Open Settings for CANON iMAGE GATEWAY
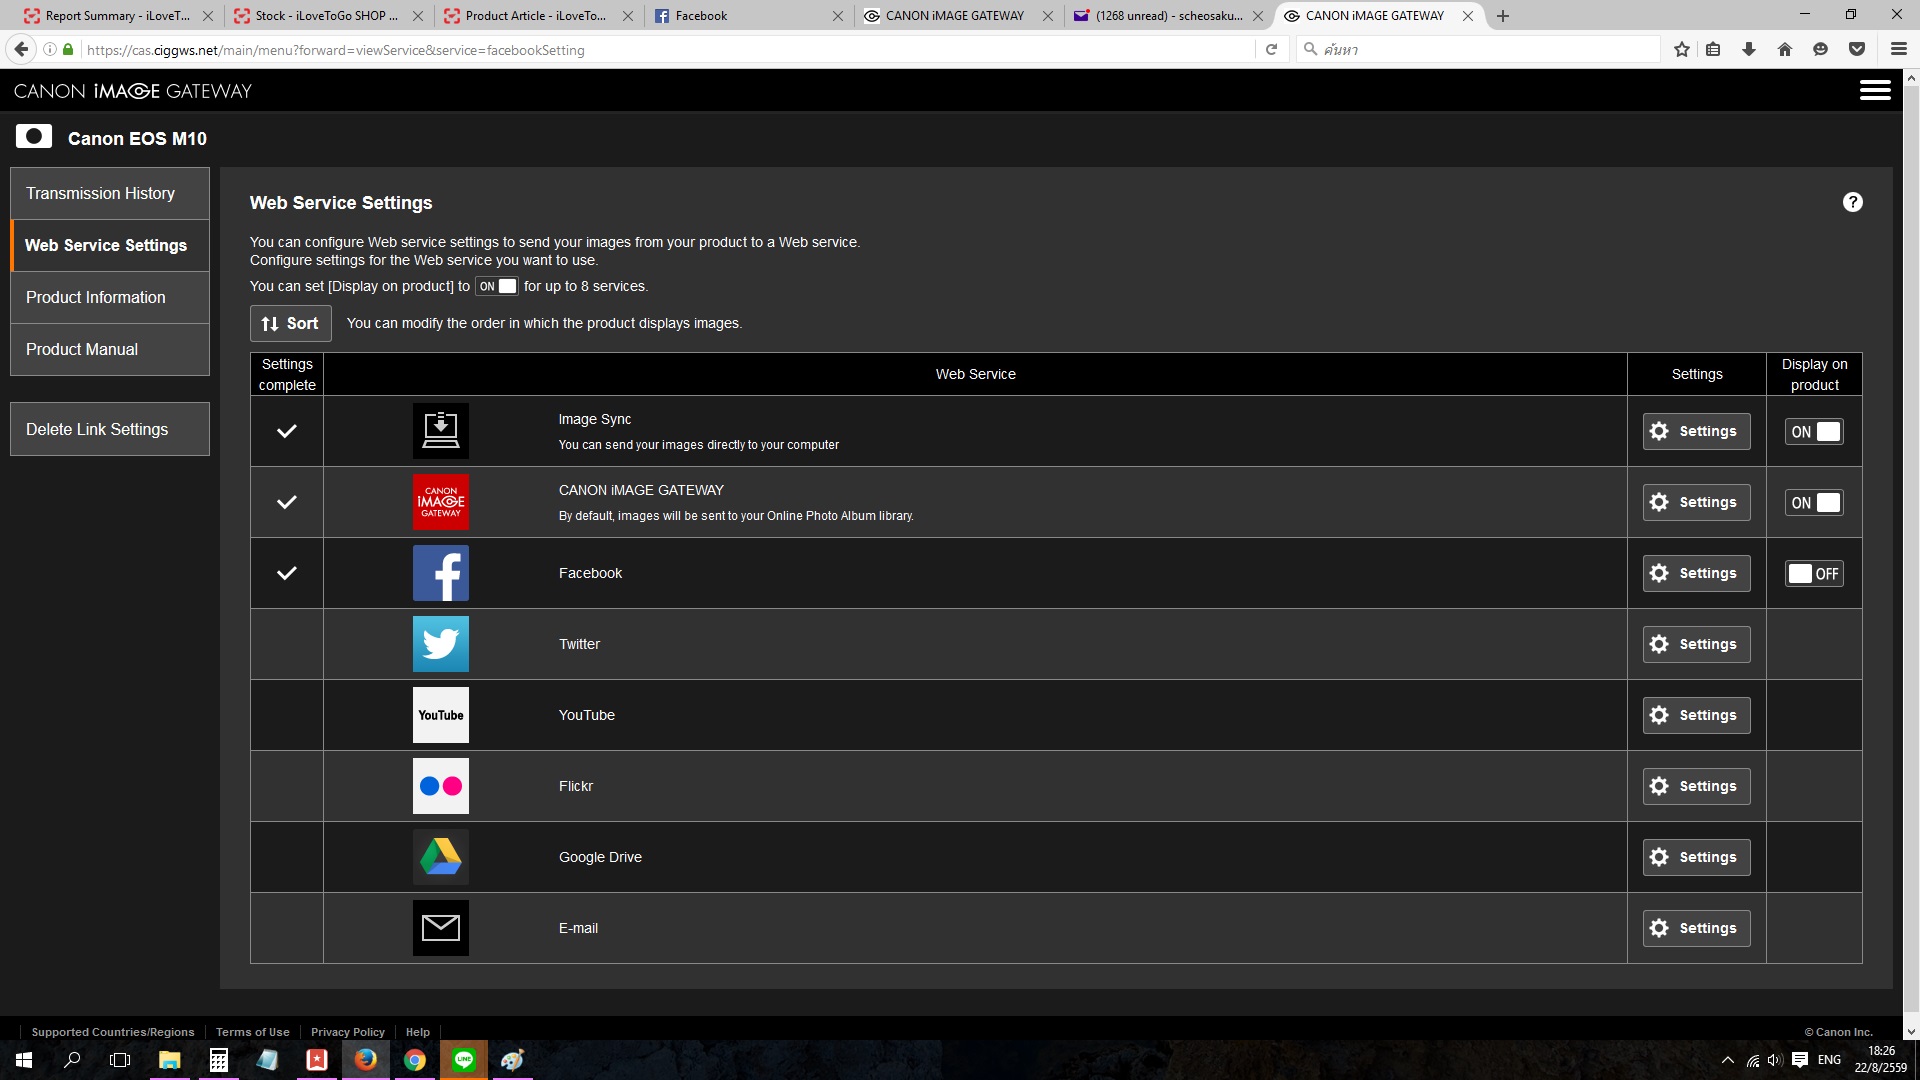Image resolution: width=1920 pixels, height=1080 pixels. [1696, 502]
